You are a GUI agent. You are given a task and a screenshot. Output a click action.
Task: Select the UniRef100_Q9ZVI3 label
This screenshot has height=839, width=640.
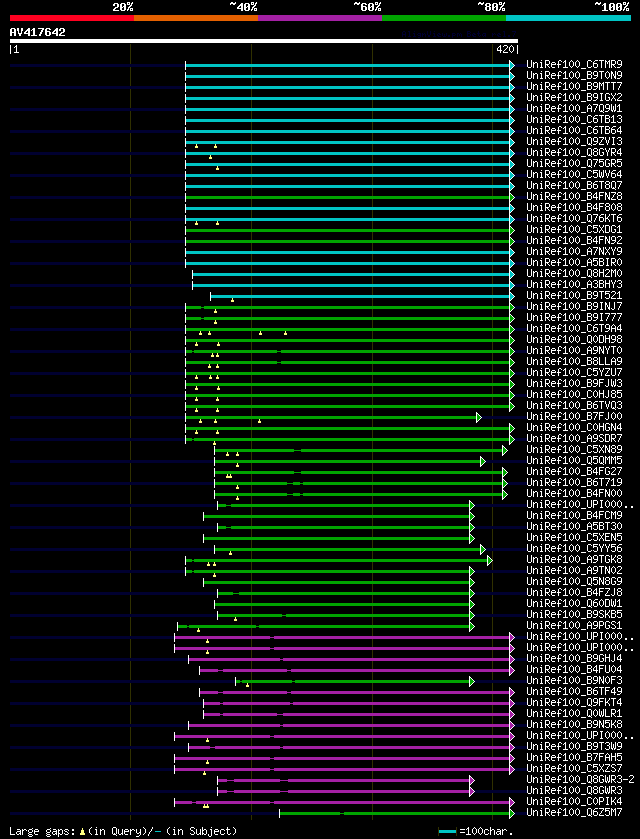(574, 141)
